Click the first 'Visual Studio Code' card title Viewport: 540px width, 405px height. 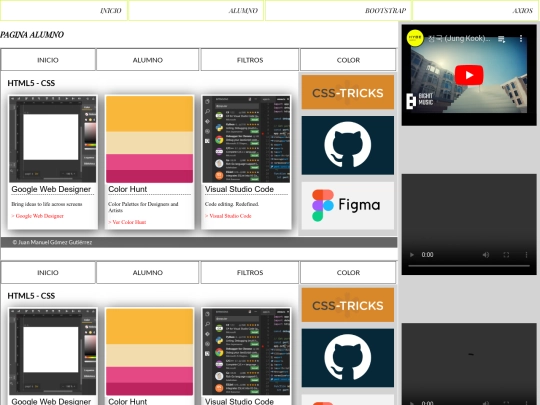click(x=239, y=189)
